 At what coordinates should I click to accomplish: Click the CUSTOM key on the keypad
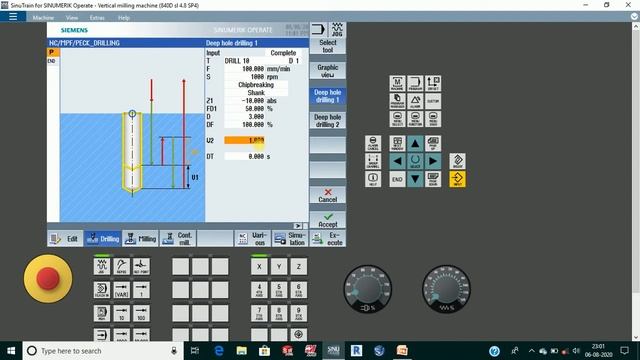point(433,101)
